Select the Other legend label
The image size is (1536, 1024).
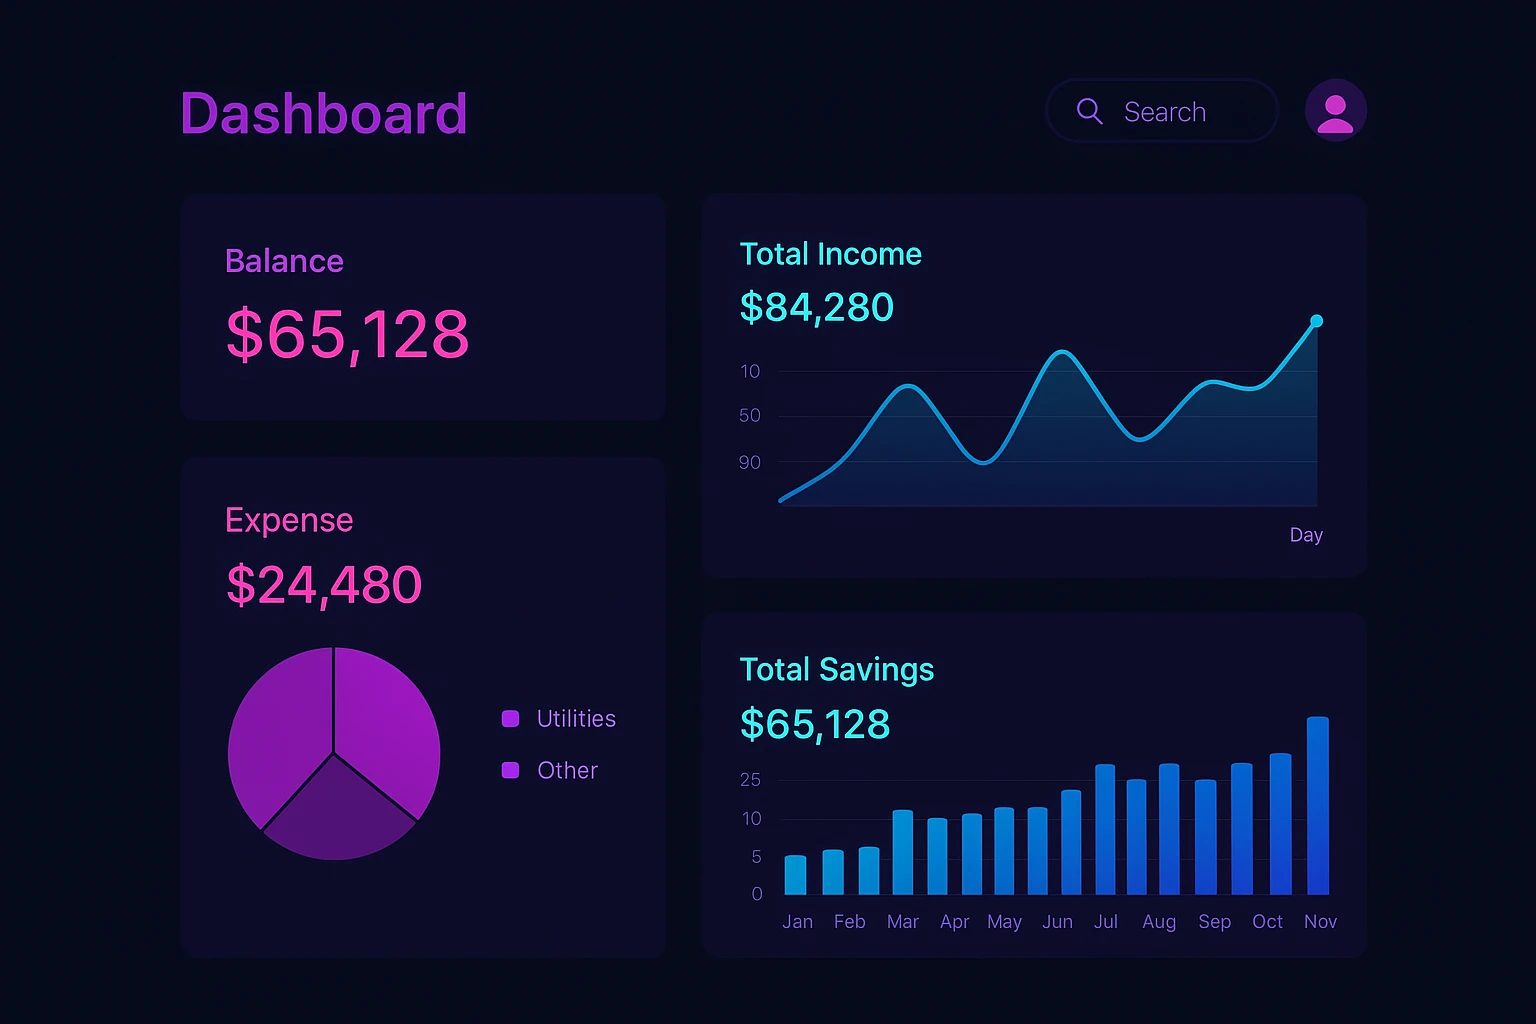click(567, 770)
